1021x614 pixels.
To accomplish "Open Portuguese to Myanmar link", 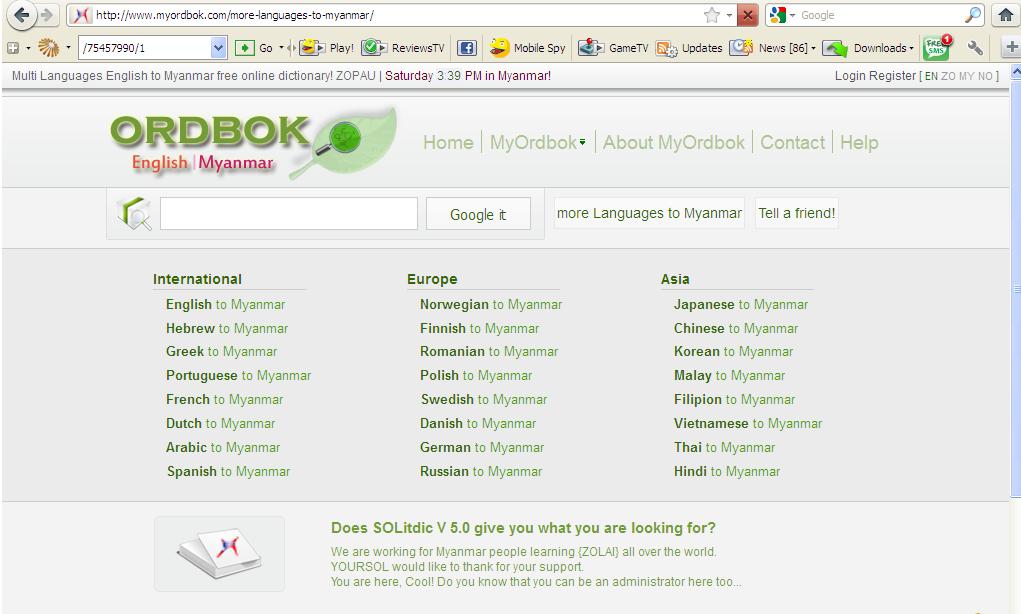I will pyautogui.click(x=238, y=376).
